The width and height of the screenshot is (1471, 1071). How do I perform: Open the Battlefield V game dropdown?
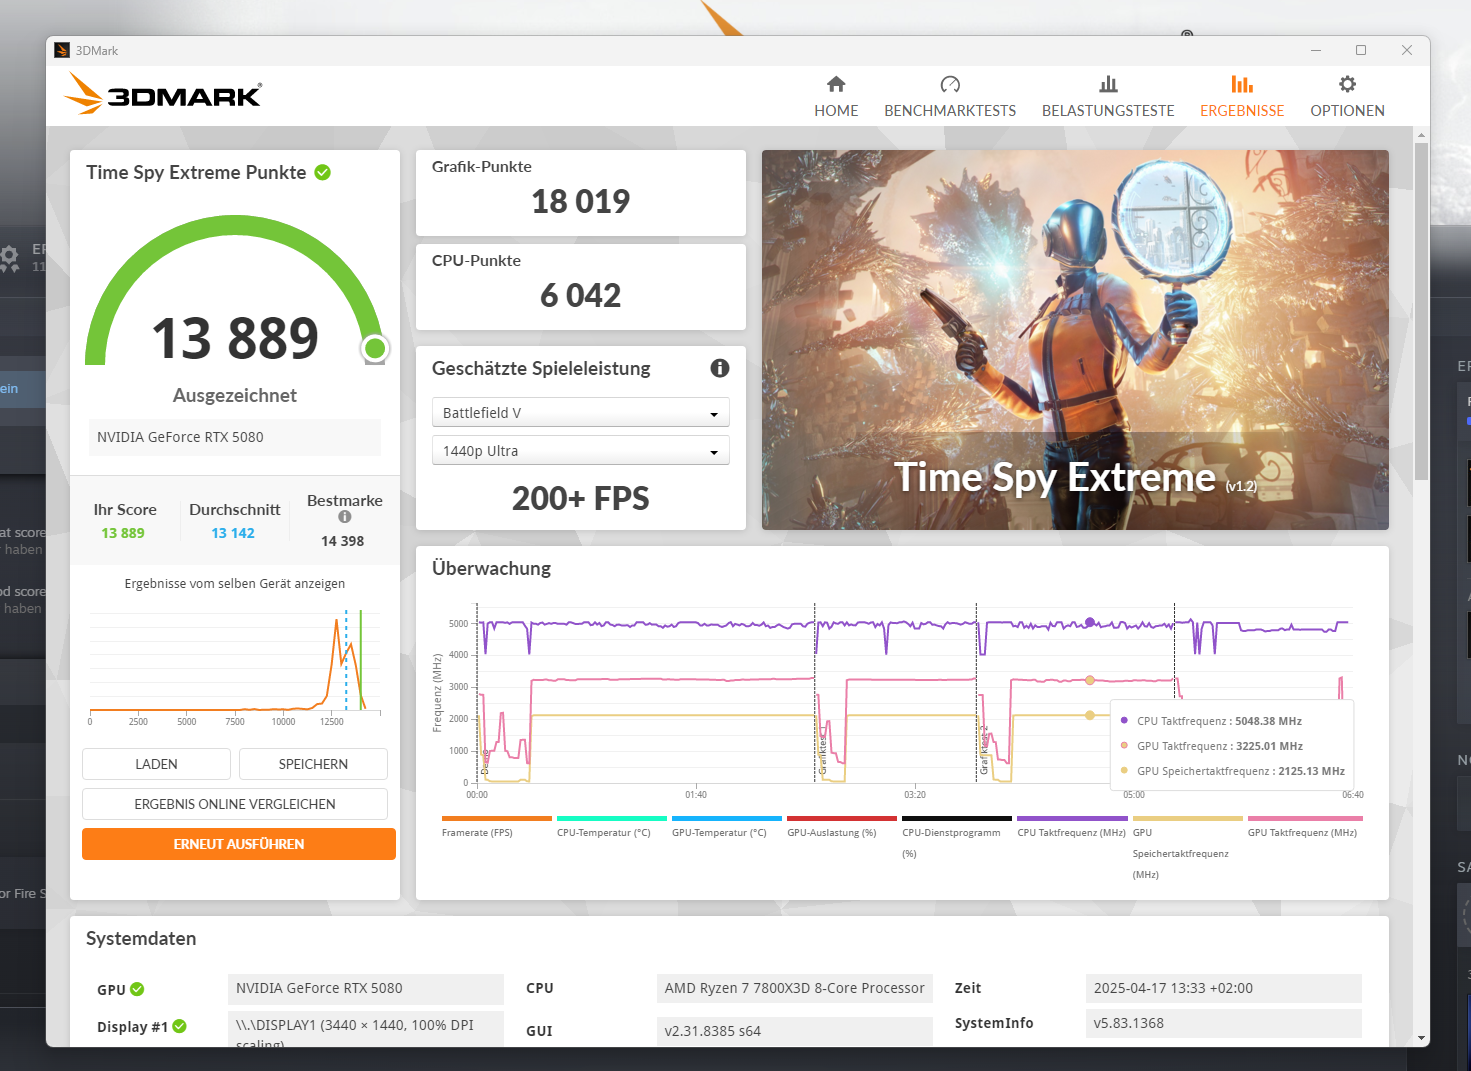(580, 412)
